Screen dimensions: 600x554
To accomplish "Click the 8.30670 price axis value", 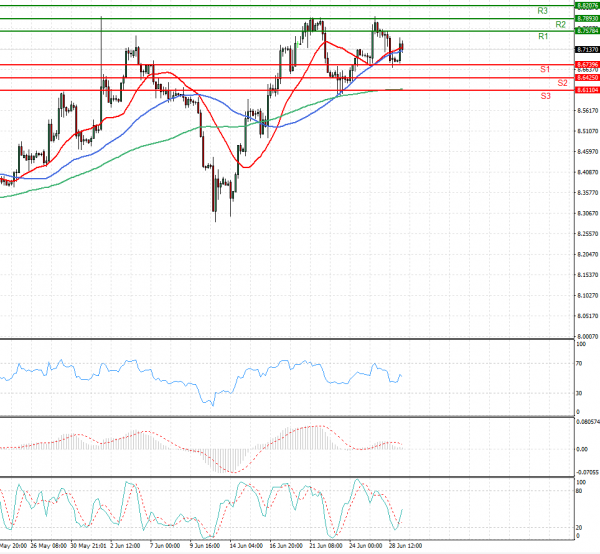I will click(x=587, y=213).
